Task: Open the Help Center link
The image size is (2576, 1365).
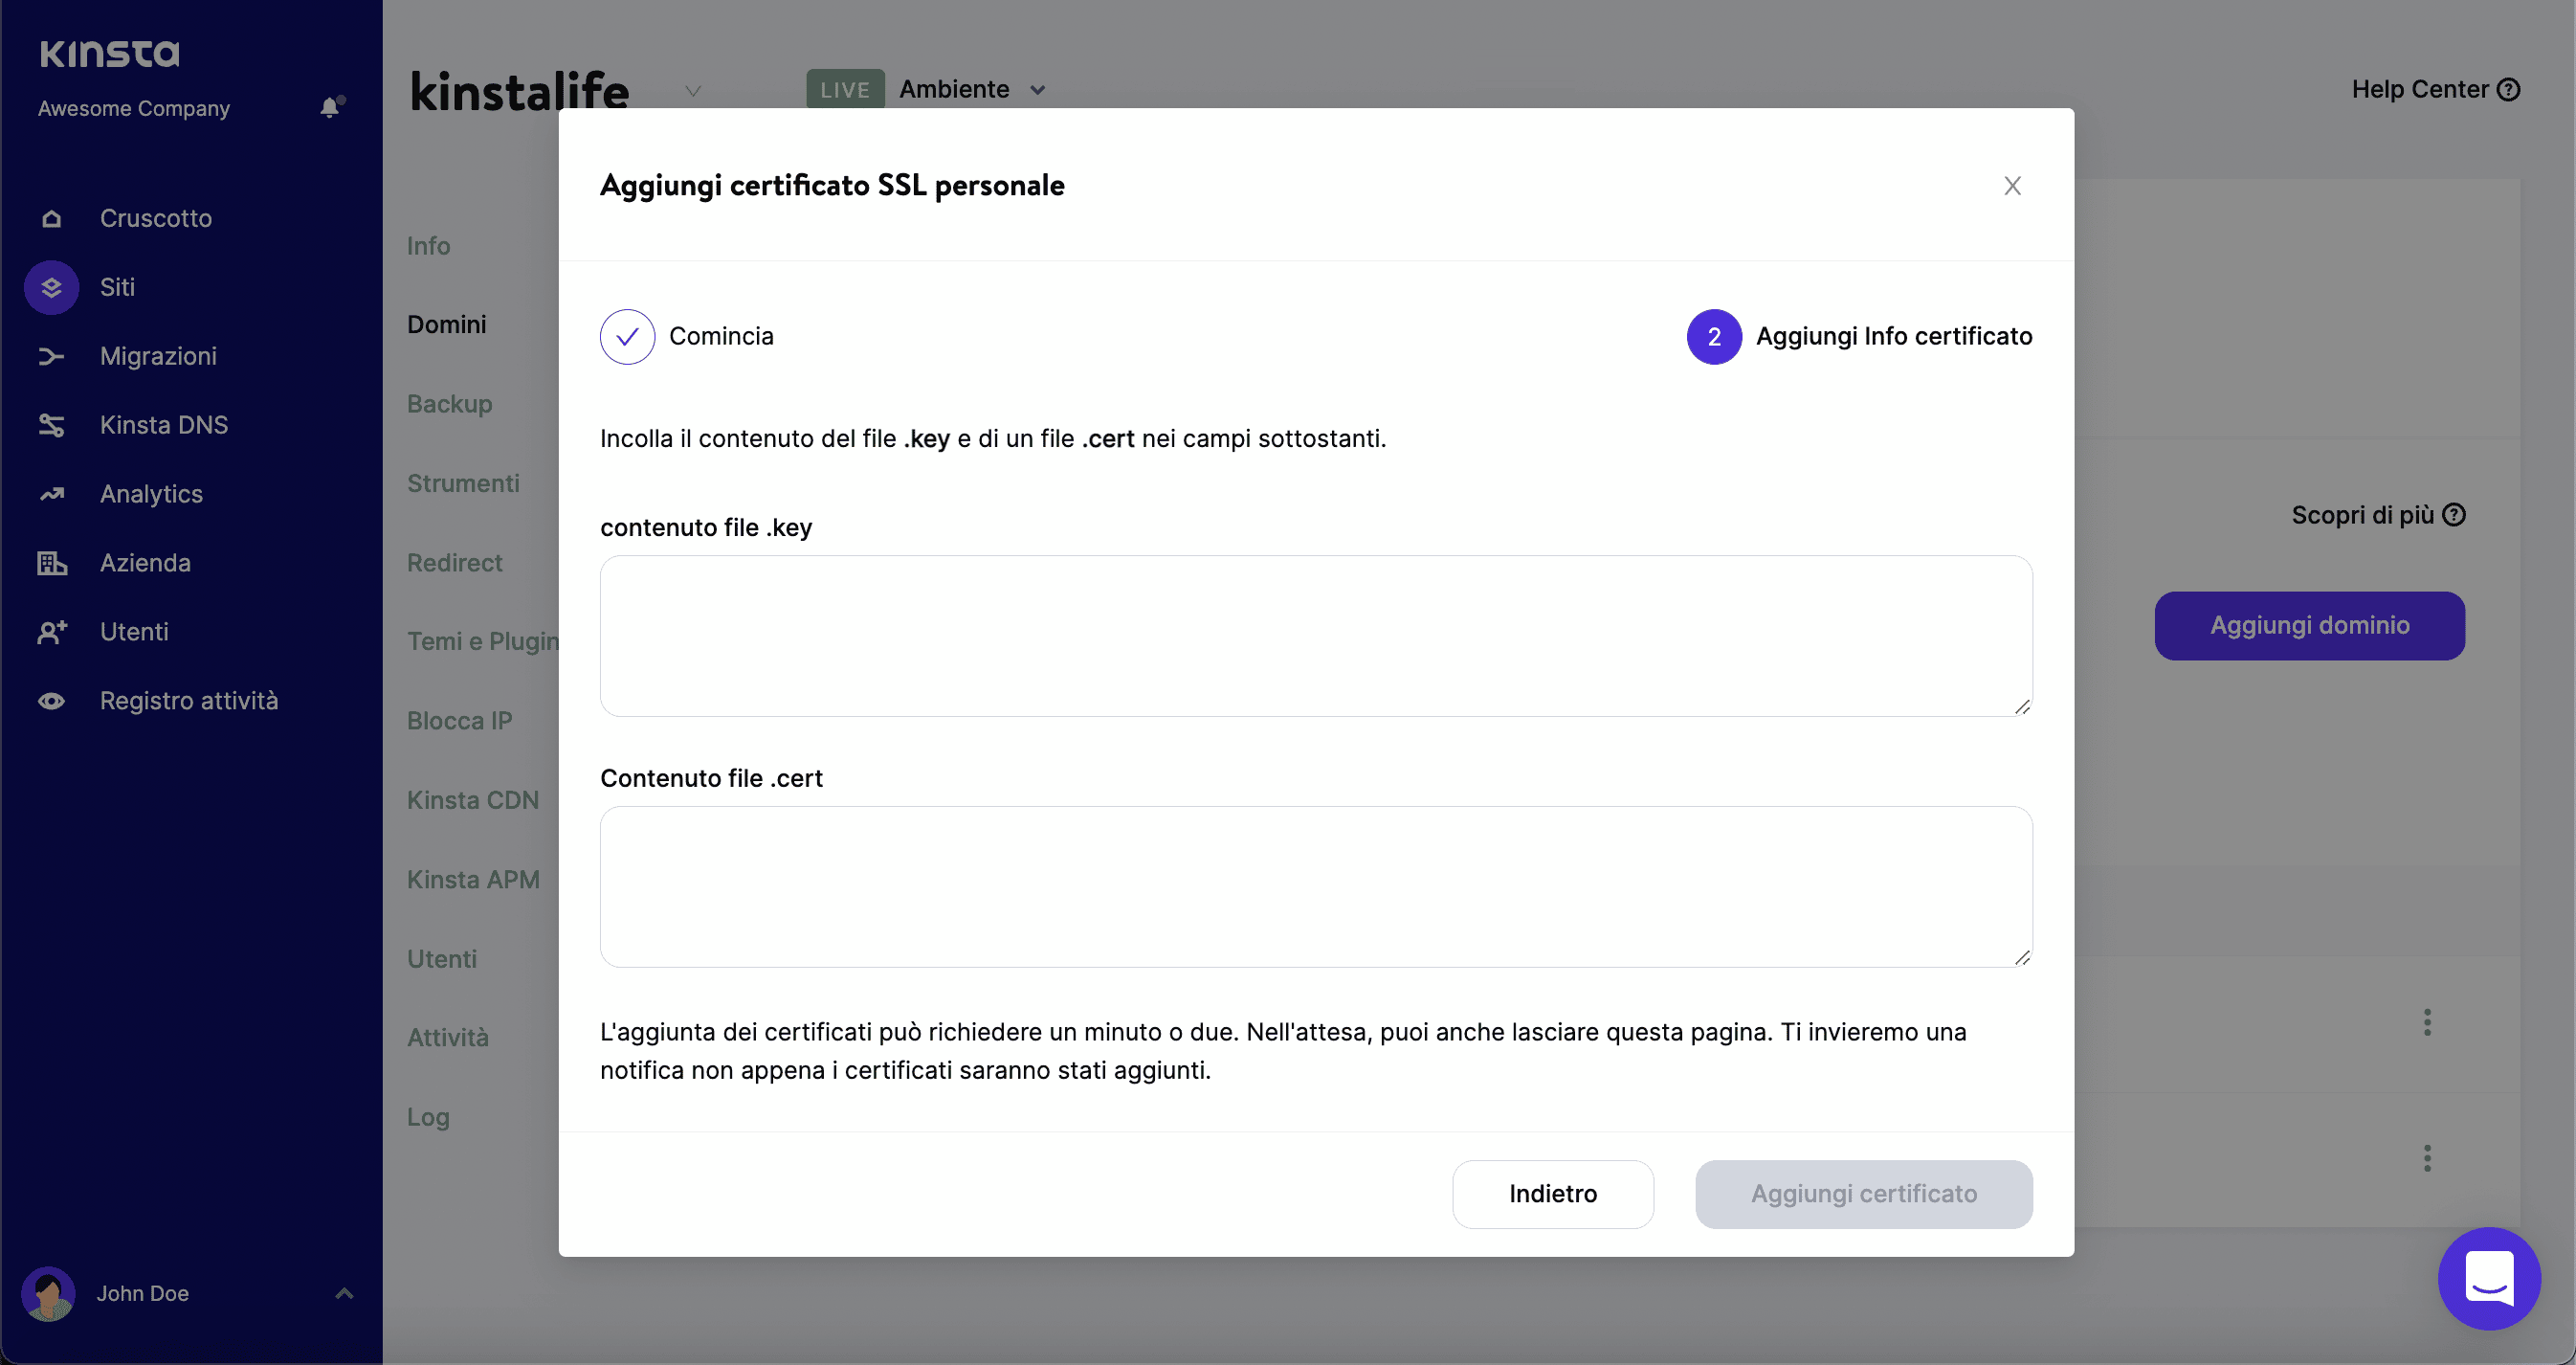Action: pos(2435,89)
